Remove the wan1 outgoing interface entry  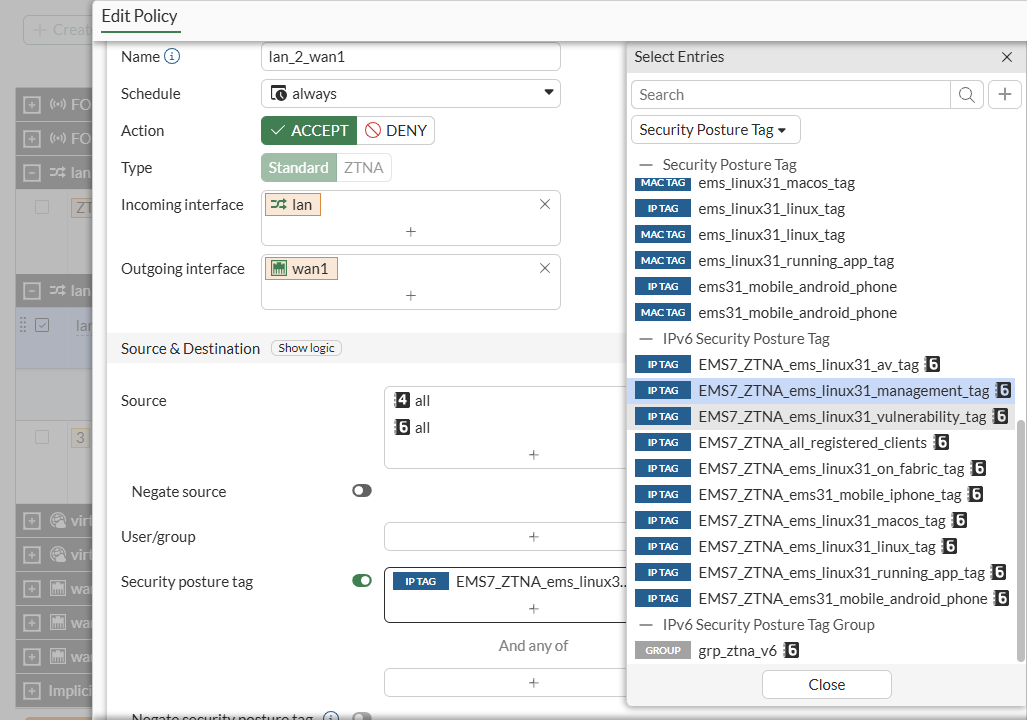point(545,268)
